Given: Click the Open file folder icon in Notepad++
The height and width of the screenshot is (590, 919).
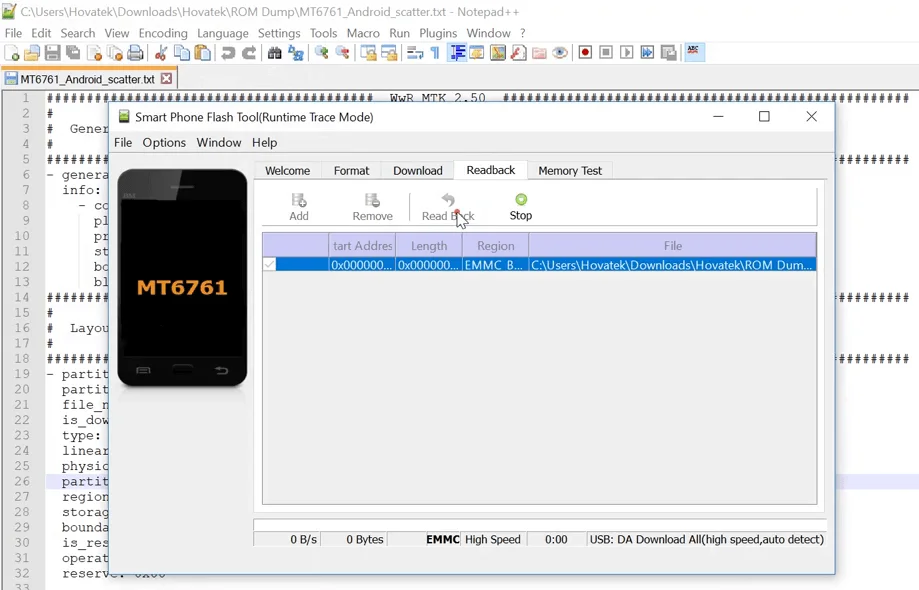Looking at the screenshot, I should (x=32, y=53).
